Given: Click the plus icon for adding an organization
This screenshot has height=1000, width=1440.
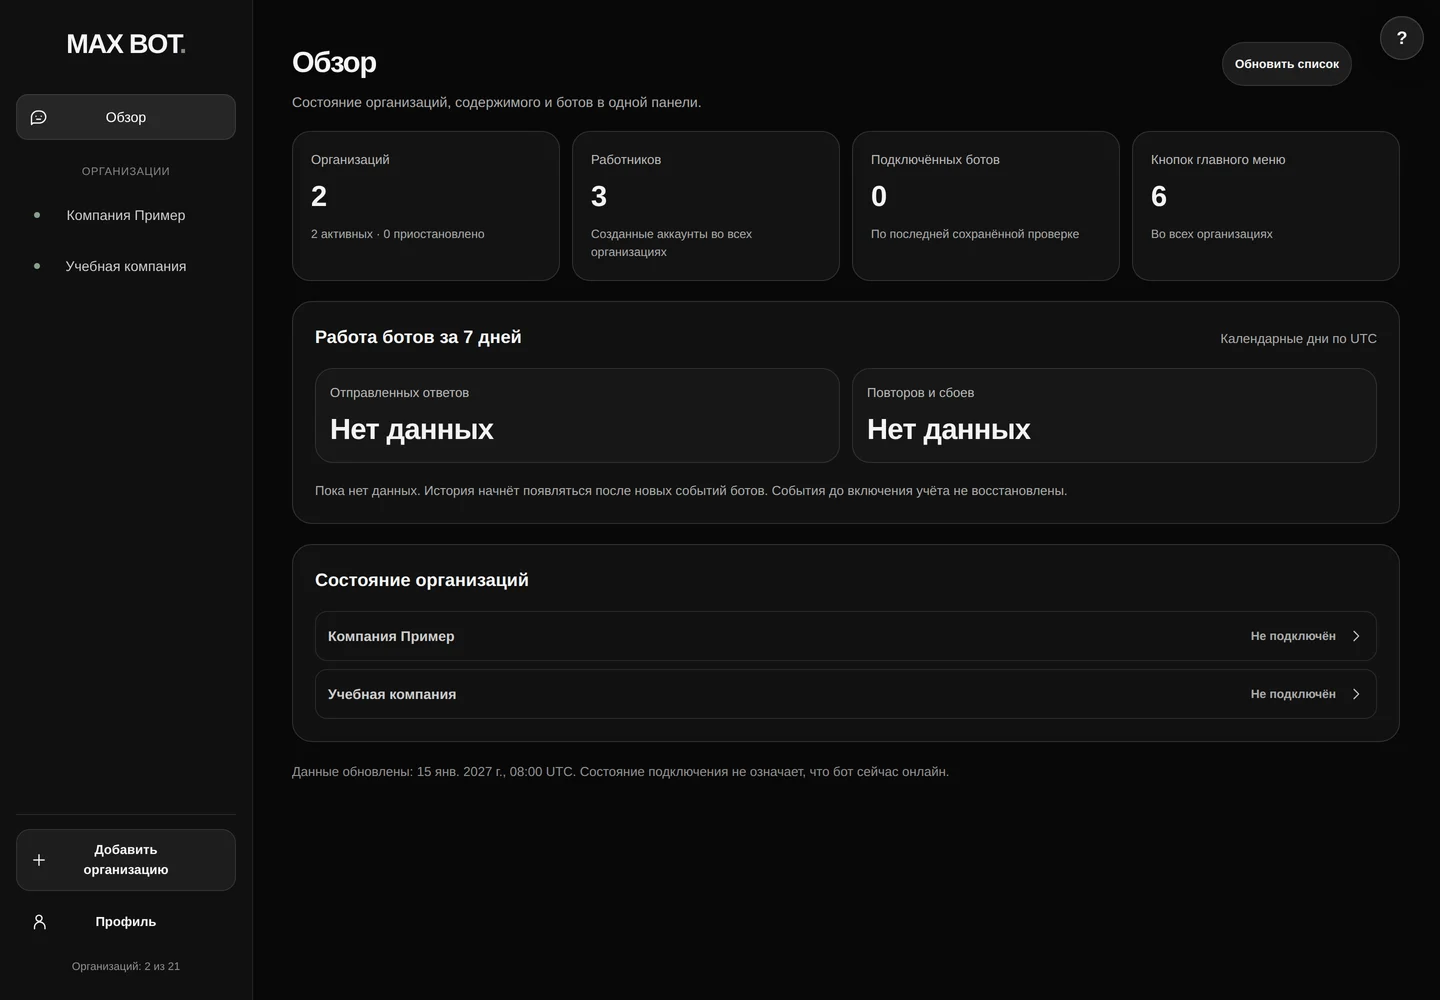Looking at the screenshot, I should [39, 860].
